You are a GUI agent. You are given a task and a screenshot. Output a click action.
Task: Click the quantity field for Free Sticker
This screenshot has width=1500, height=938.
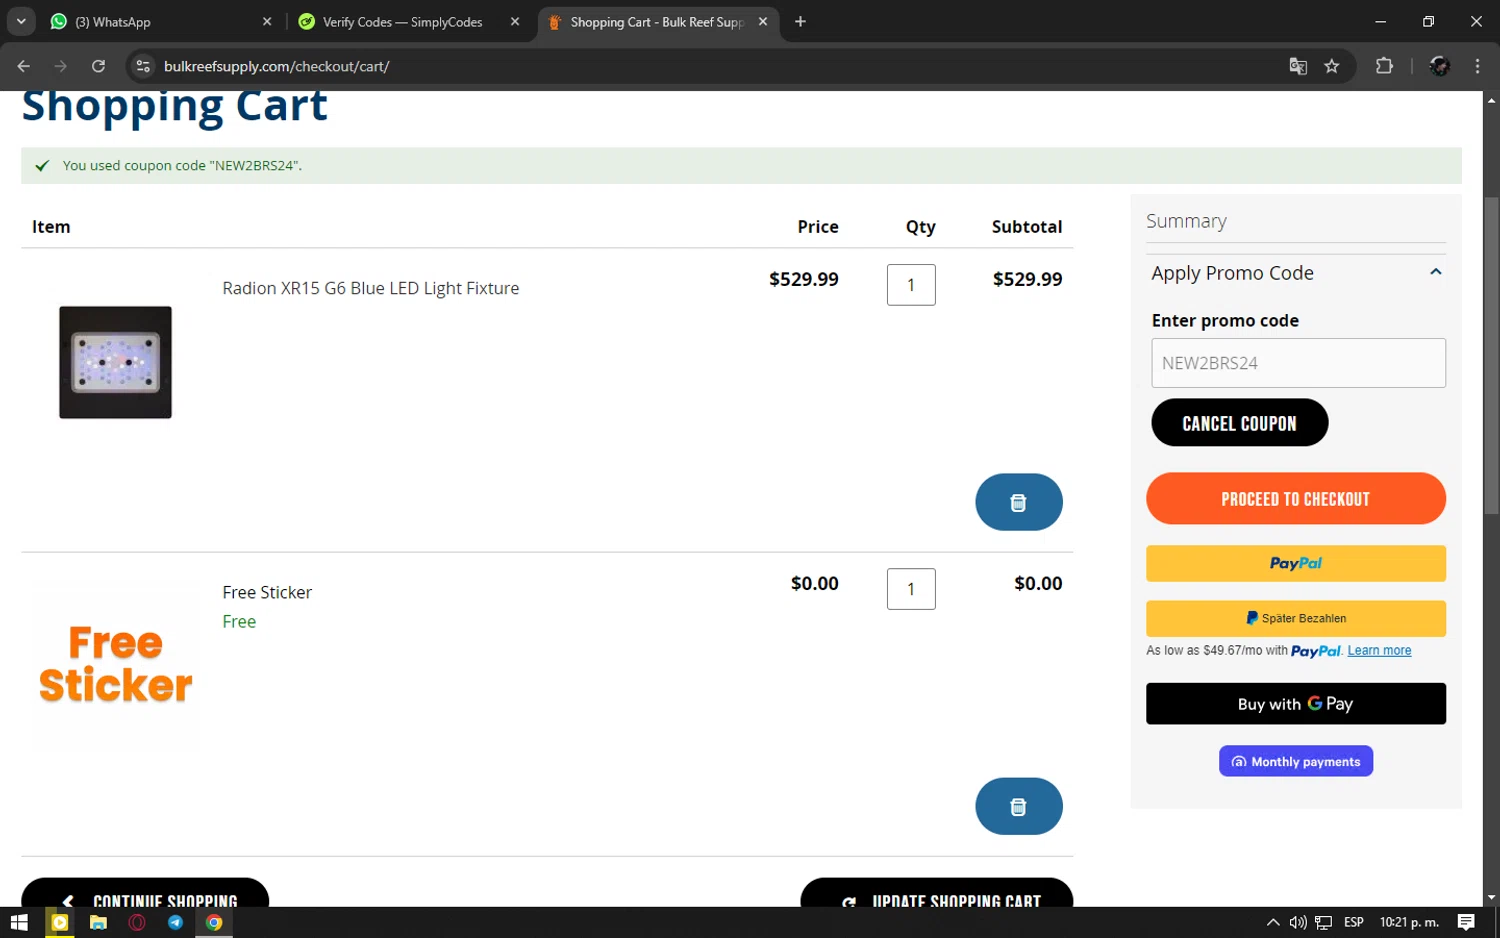tap(911, 589)
